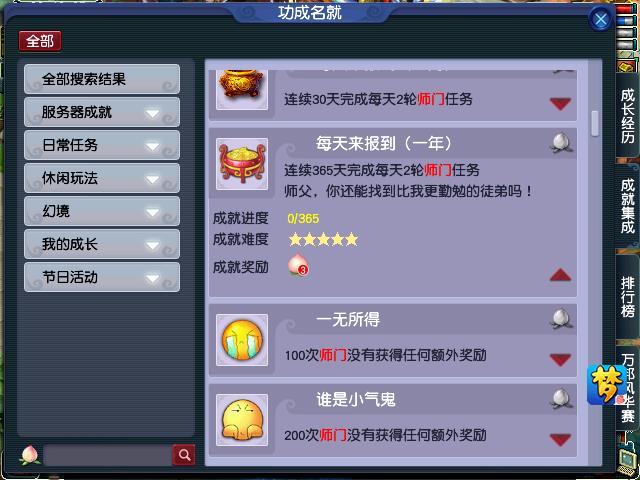Viewport: 640px width, 480px height.
Task: Click the 梦 game logo icon
Action: coord(607,385)
